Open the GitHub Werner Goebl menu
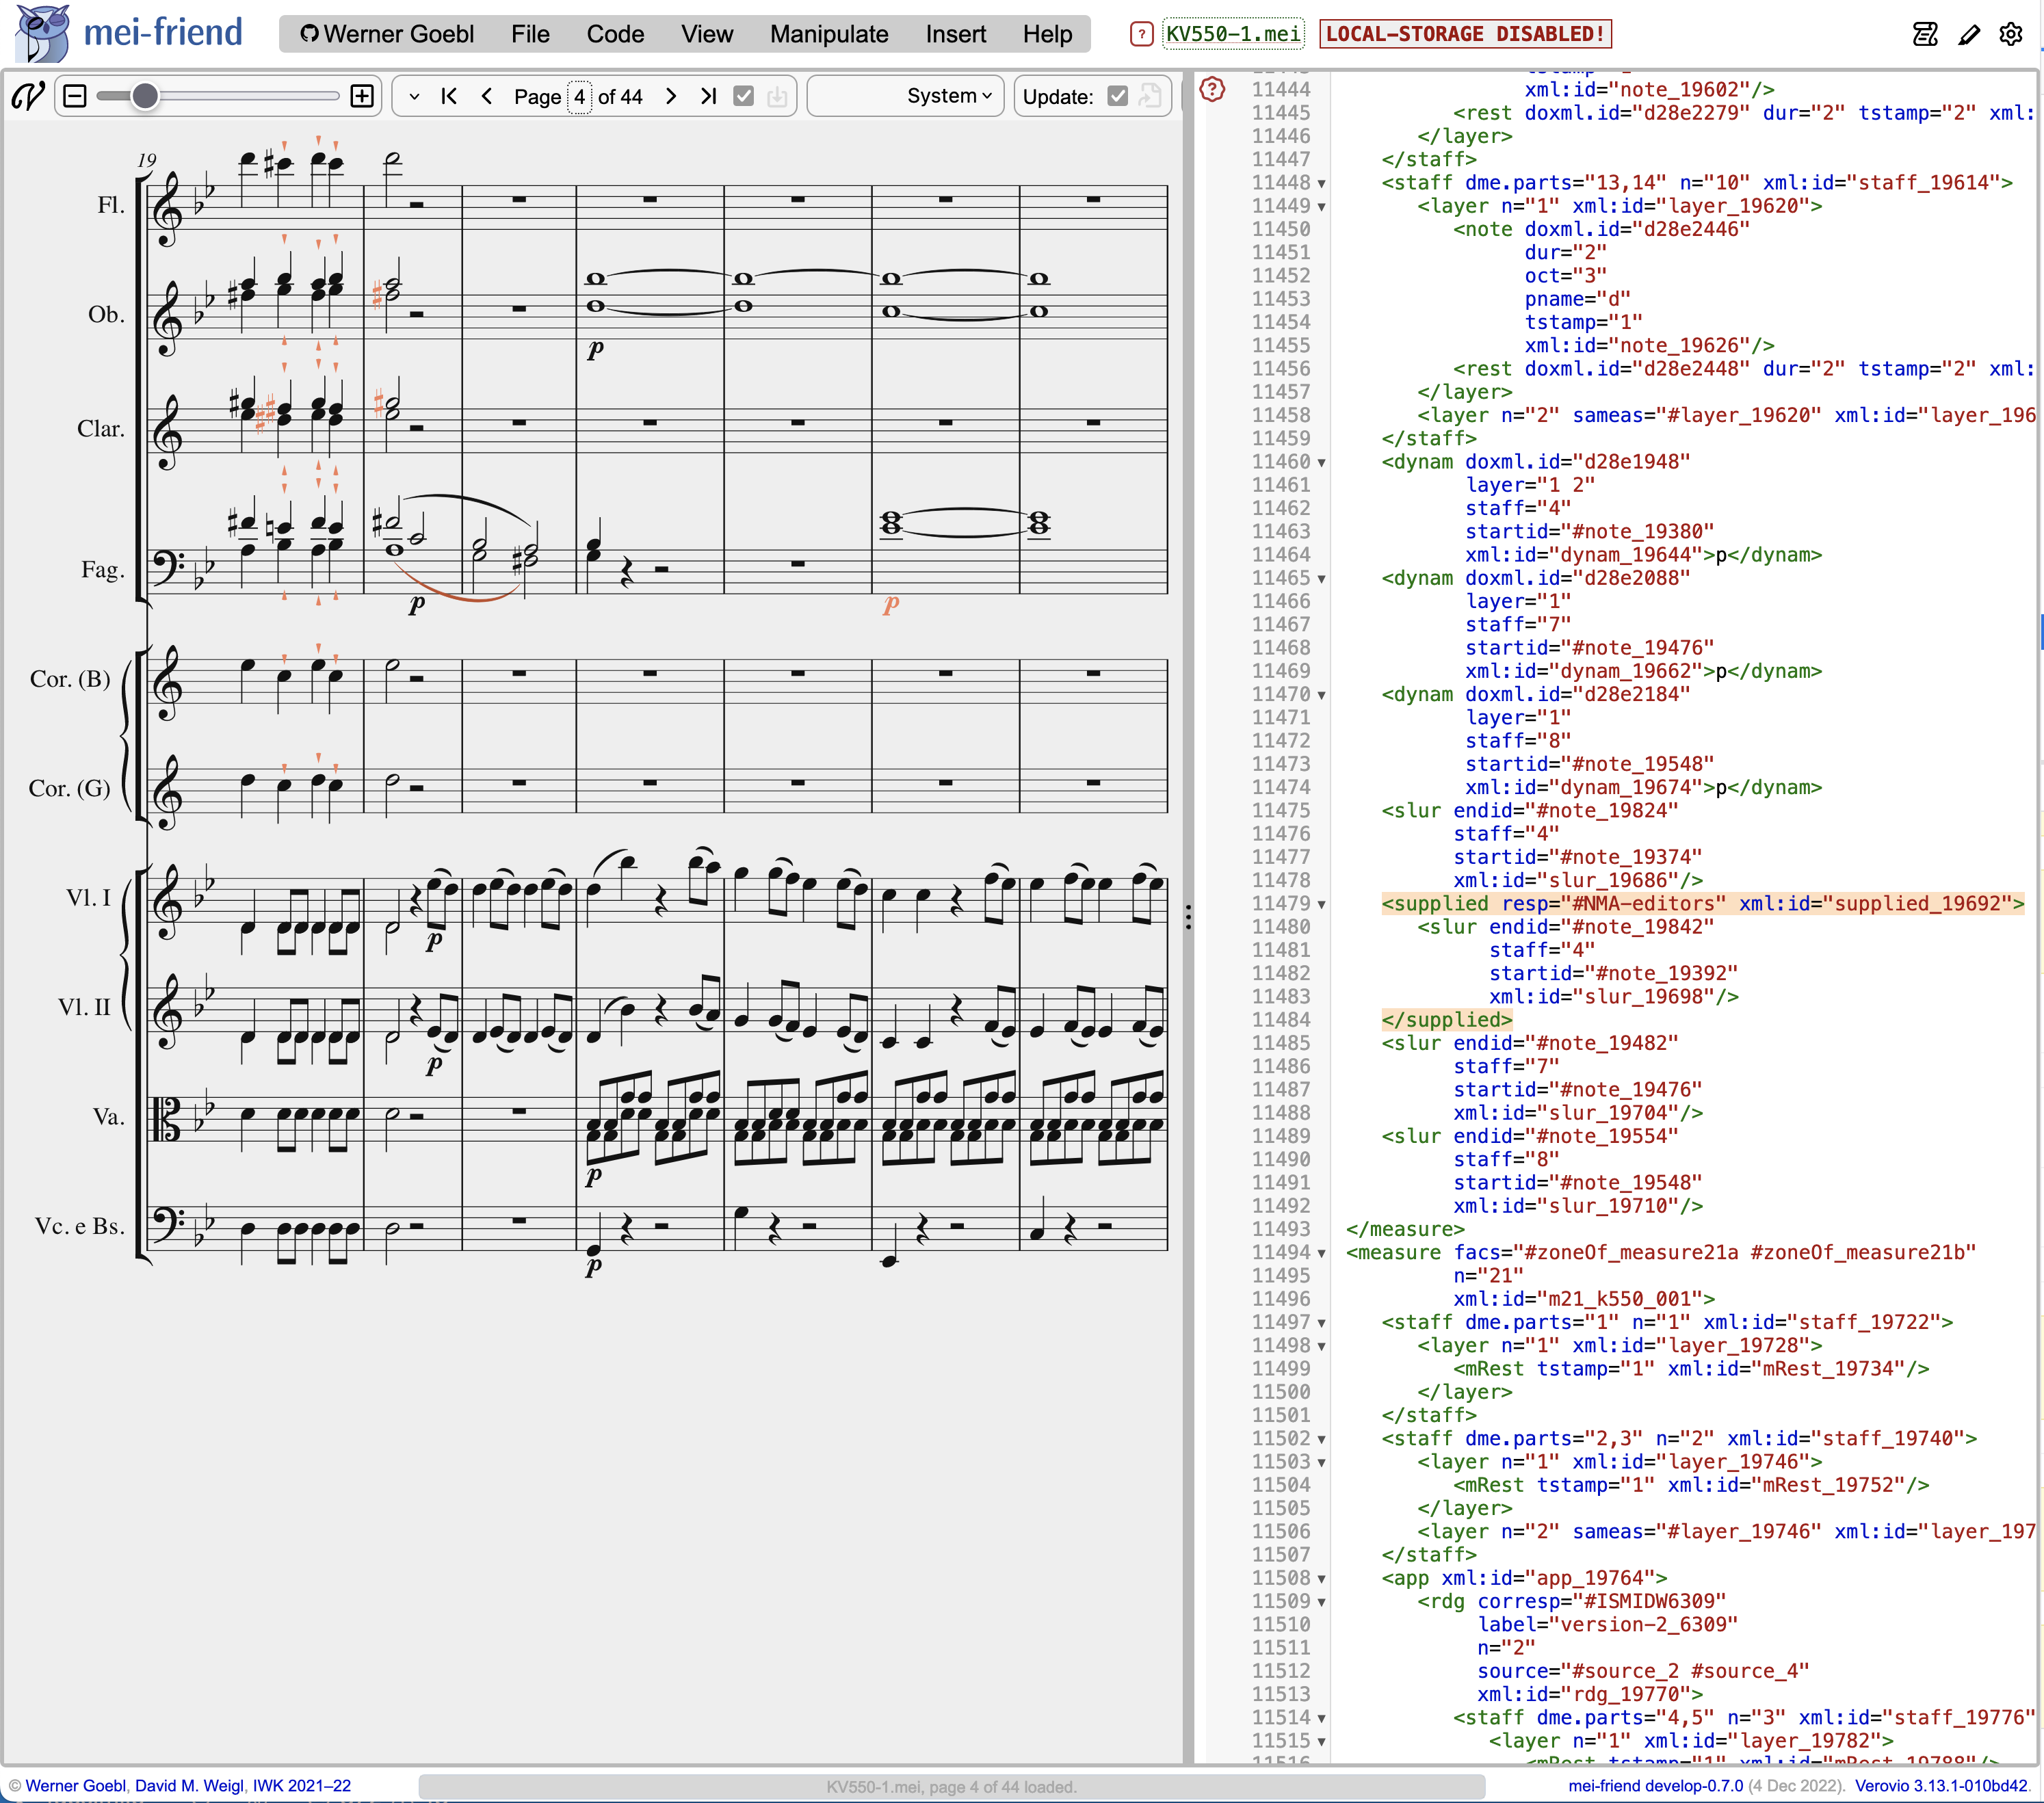 pyautogui.click(x=387, y=34)
